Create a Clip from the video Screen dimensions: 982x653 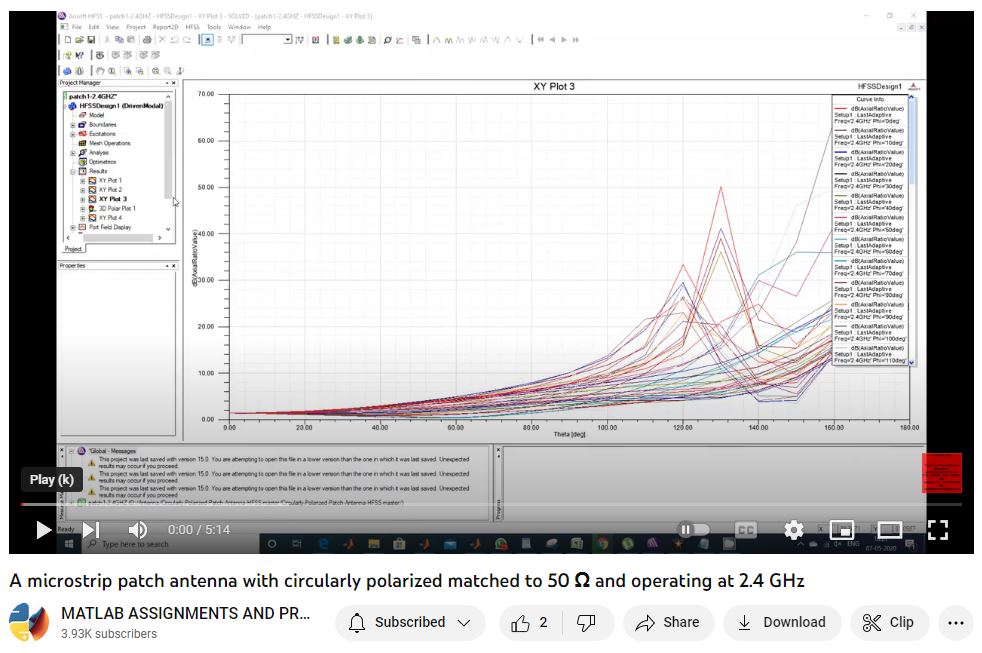point(889,622)
